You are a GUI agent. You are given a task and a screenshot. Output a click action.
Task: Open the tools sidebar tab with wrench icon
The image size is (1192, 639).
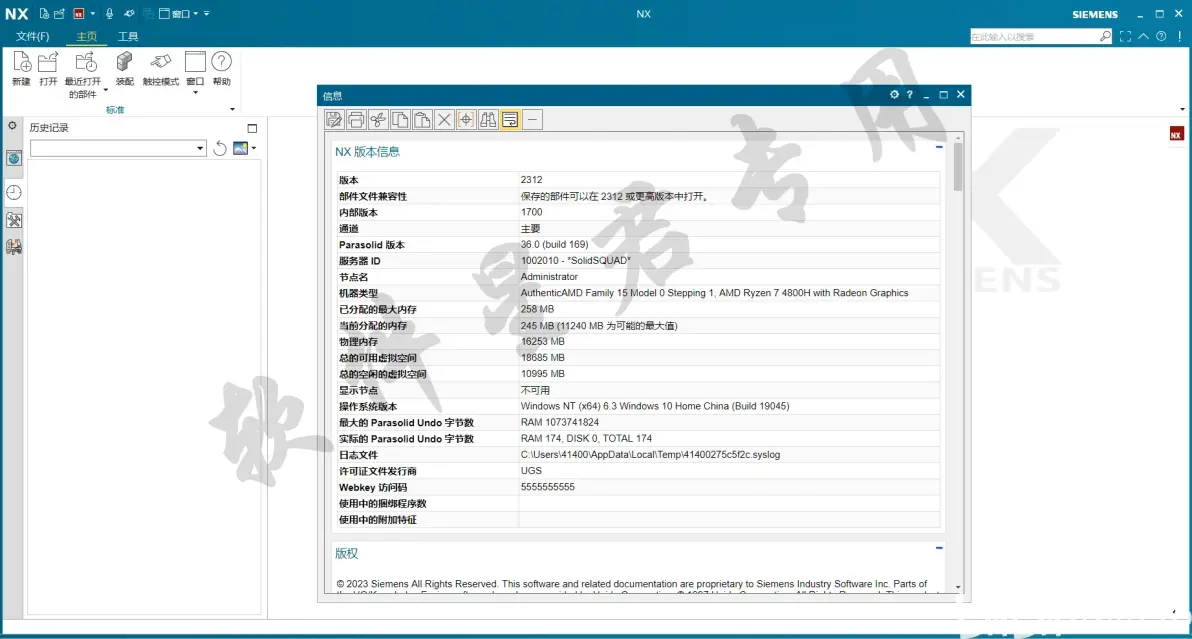coord(14,220)
